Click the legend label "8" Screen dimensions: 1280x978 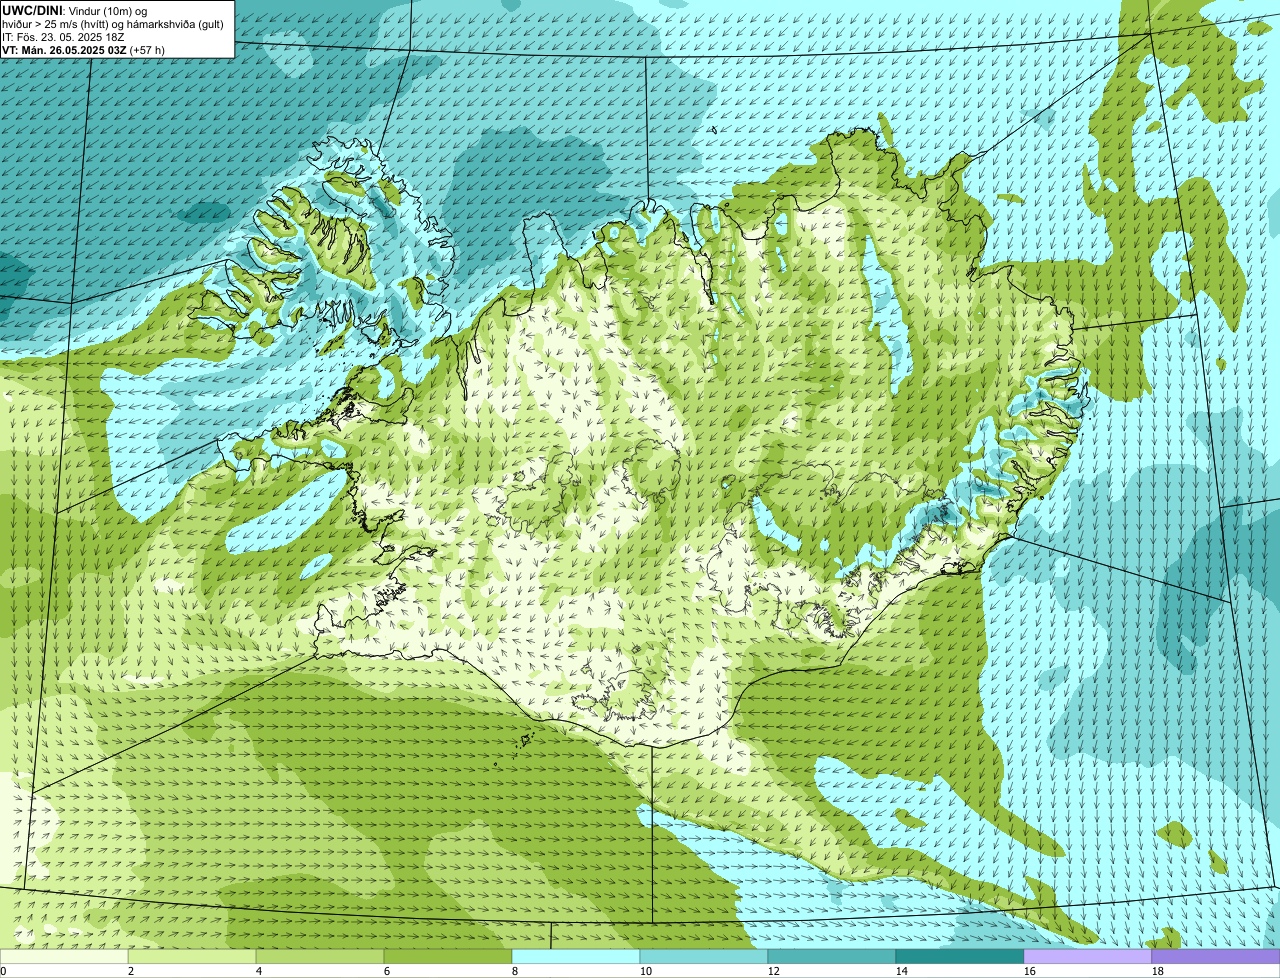[515, 971]
